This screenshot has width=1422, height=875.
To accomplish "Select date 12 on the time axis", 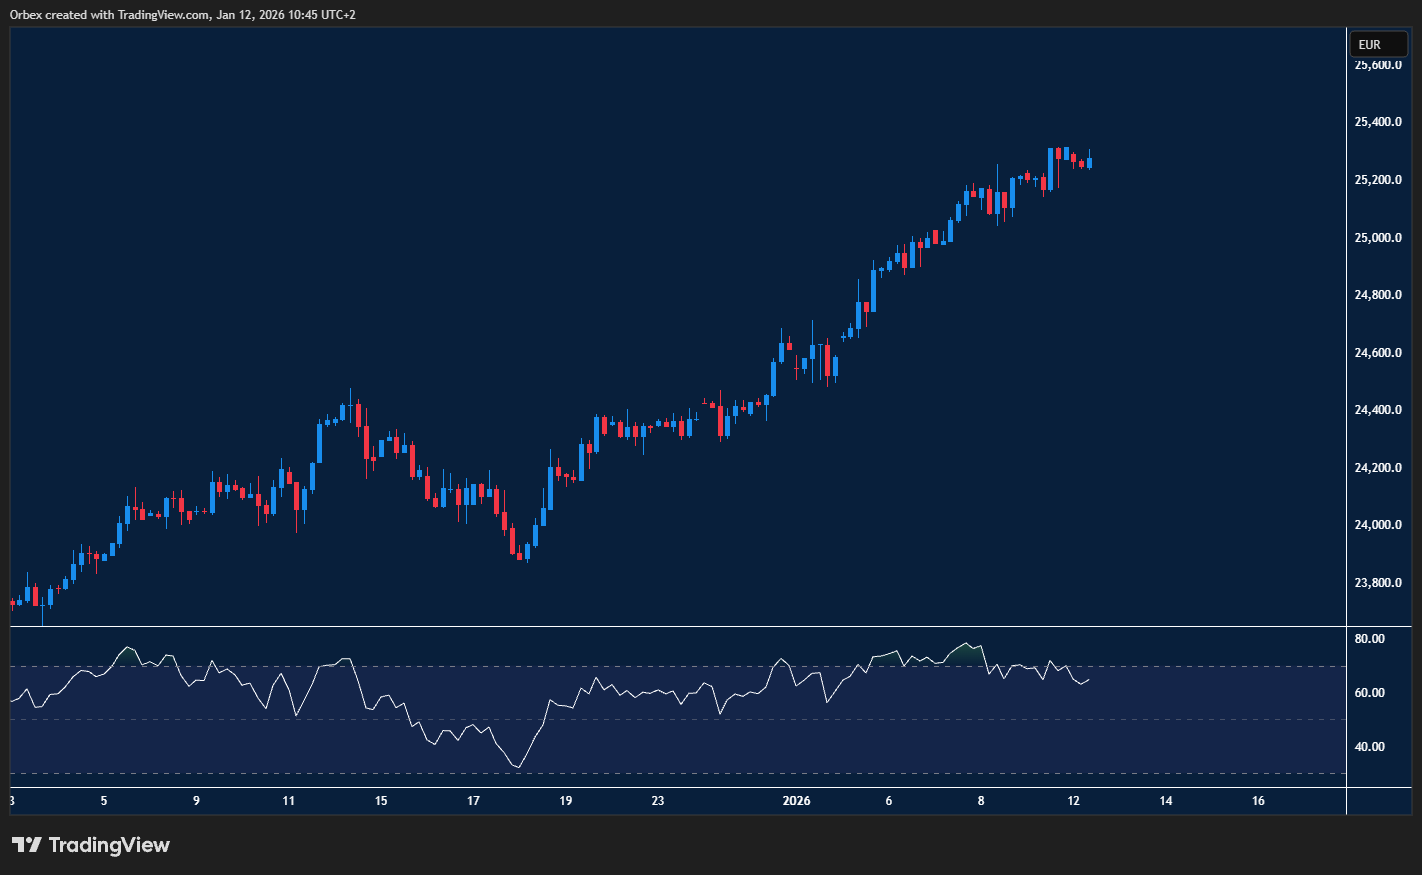I will [x=1073, y=801].
